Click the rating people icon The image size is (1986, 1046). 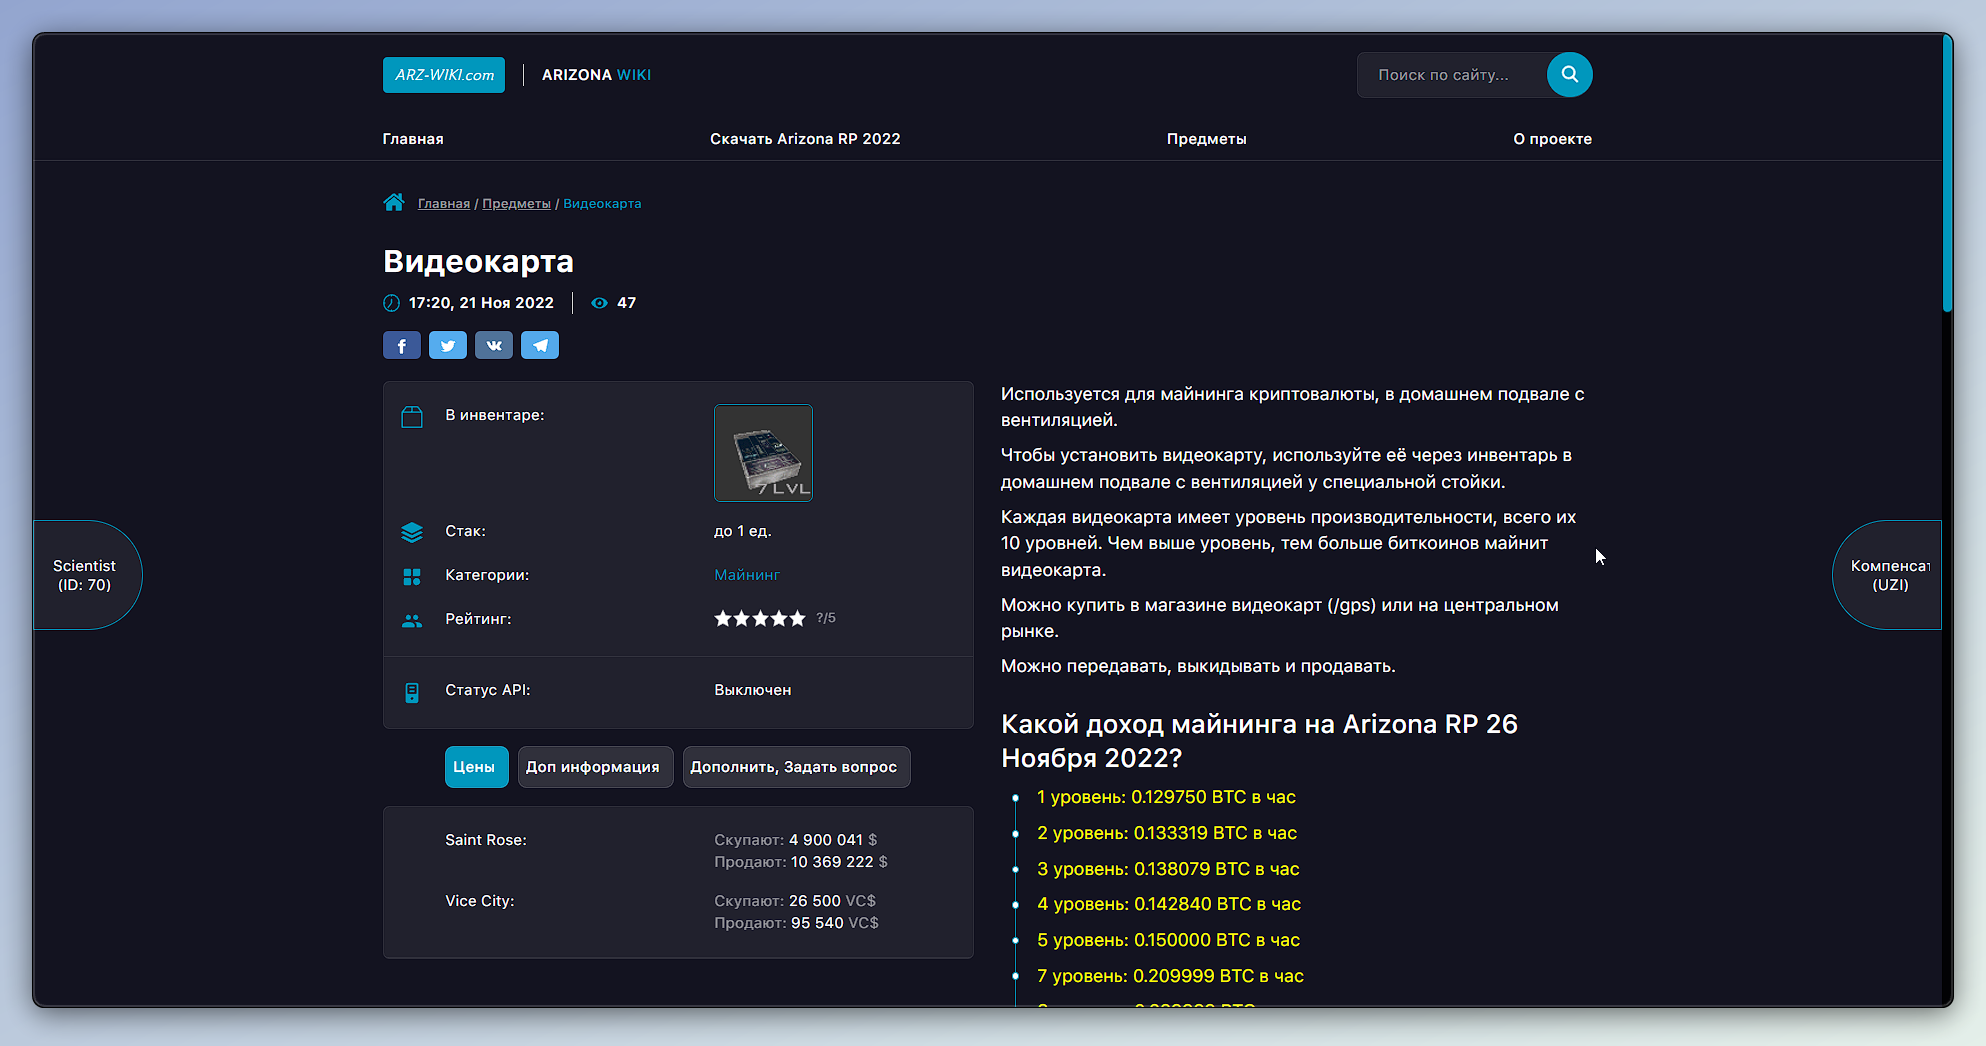(x=412, y=621)
